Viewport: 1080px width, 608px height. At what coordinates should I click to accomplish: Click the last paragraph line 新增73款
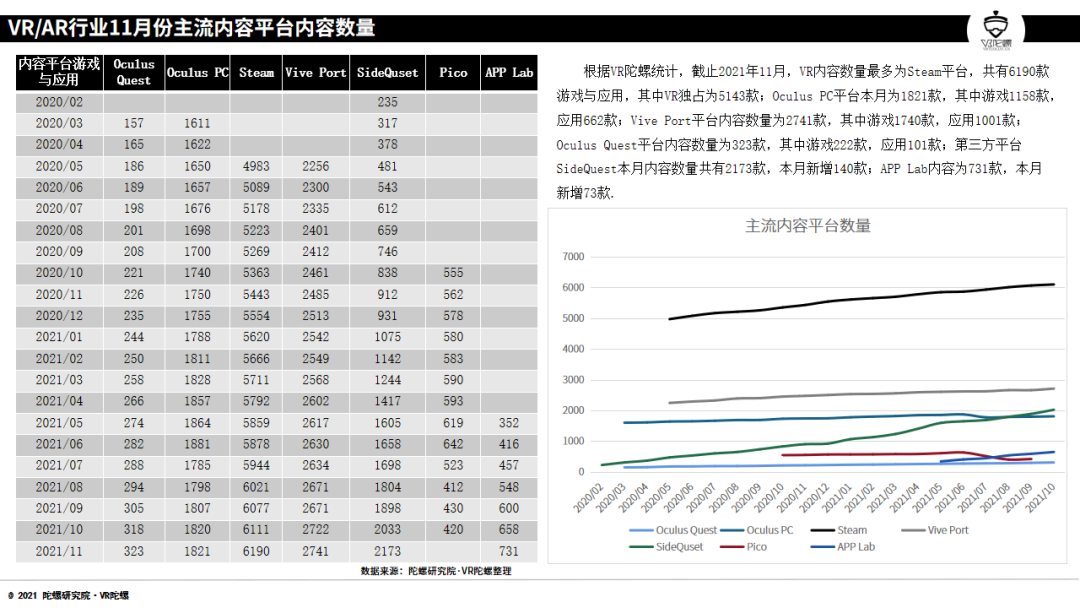[x=585, y=193]
